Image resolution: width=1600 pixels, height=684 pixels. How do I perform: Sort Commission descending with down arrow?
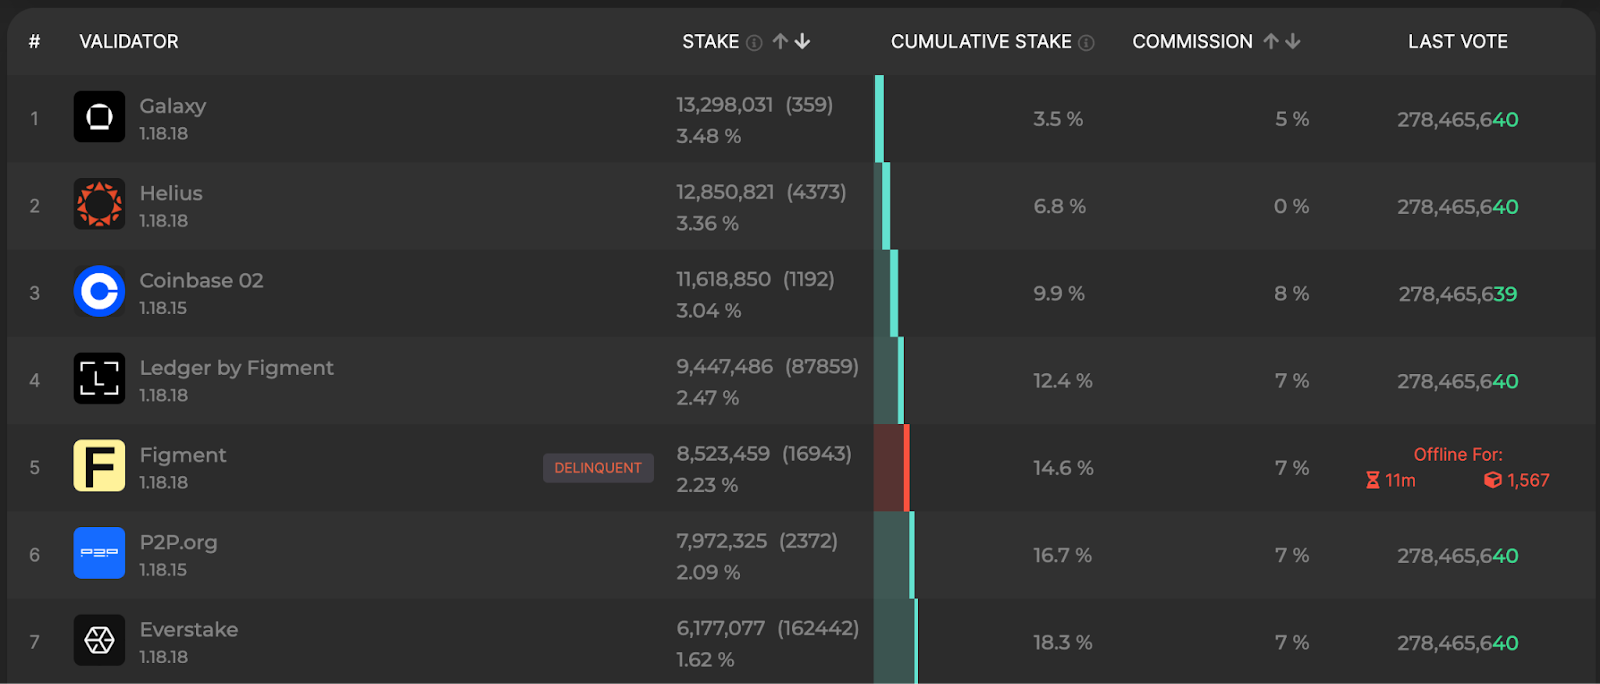tap(1293, 41)
